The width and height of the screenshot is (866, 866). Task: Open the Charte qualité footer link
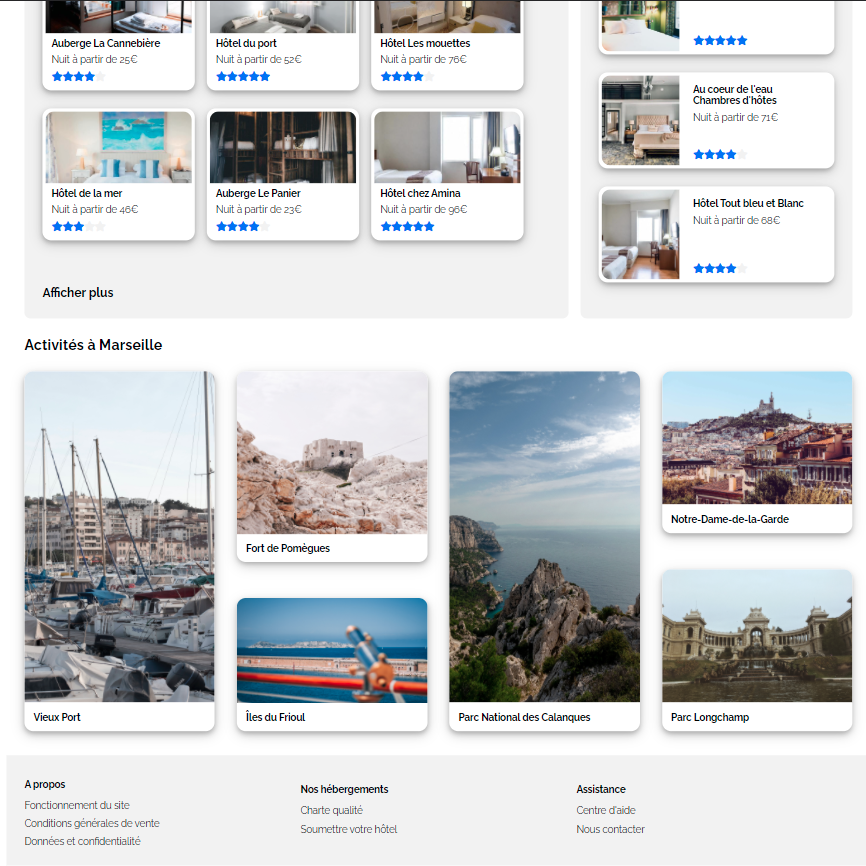click(331, 810)
